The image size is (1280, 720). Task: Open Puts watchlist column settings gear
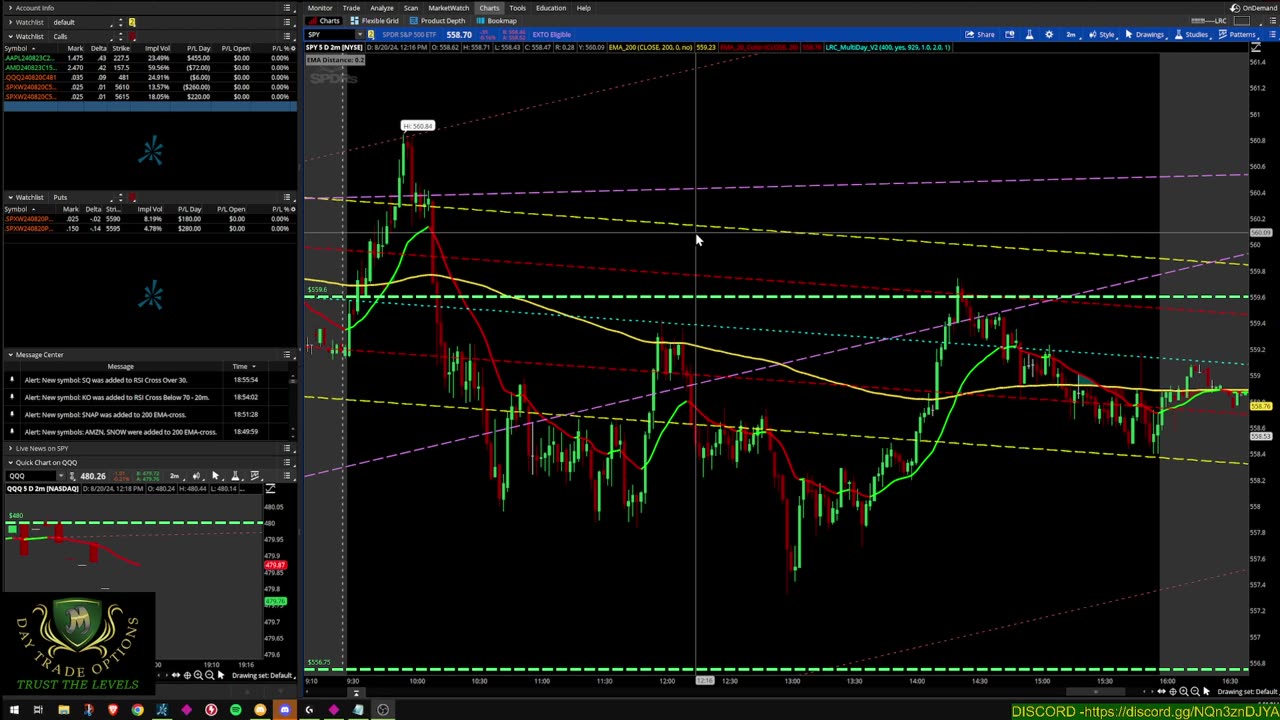[x=291, y=209]
